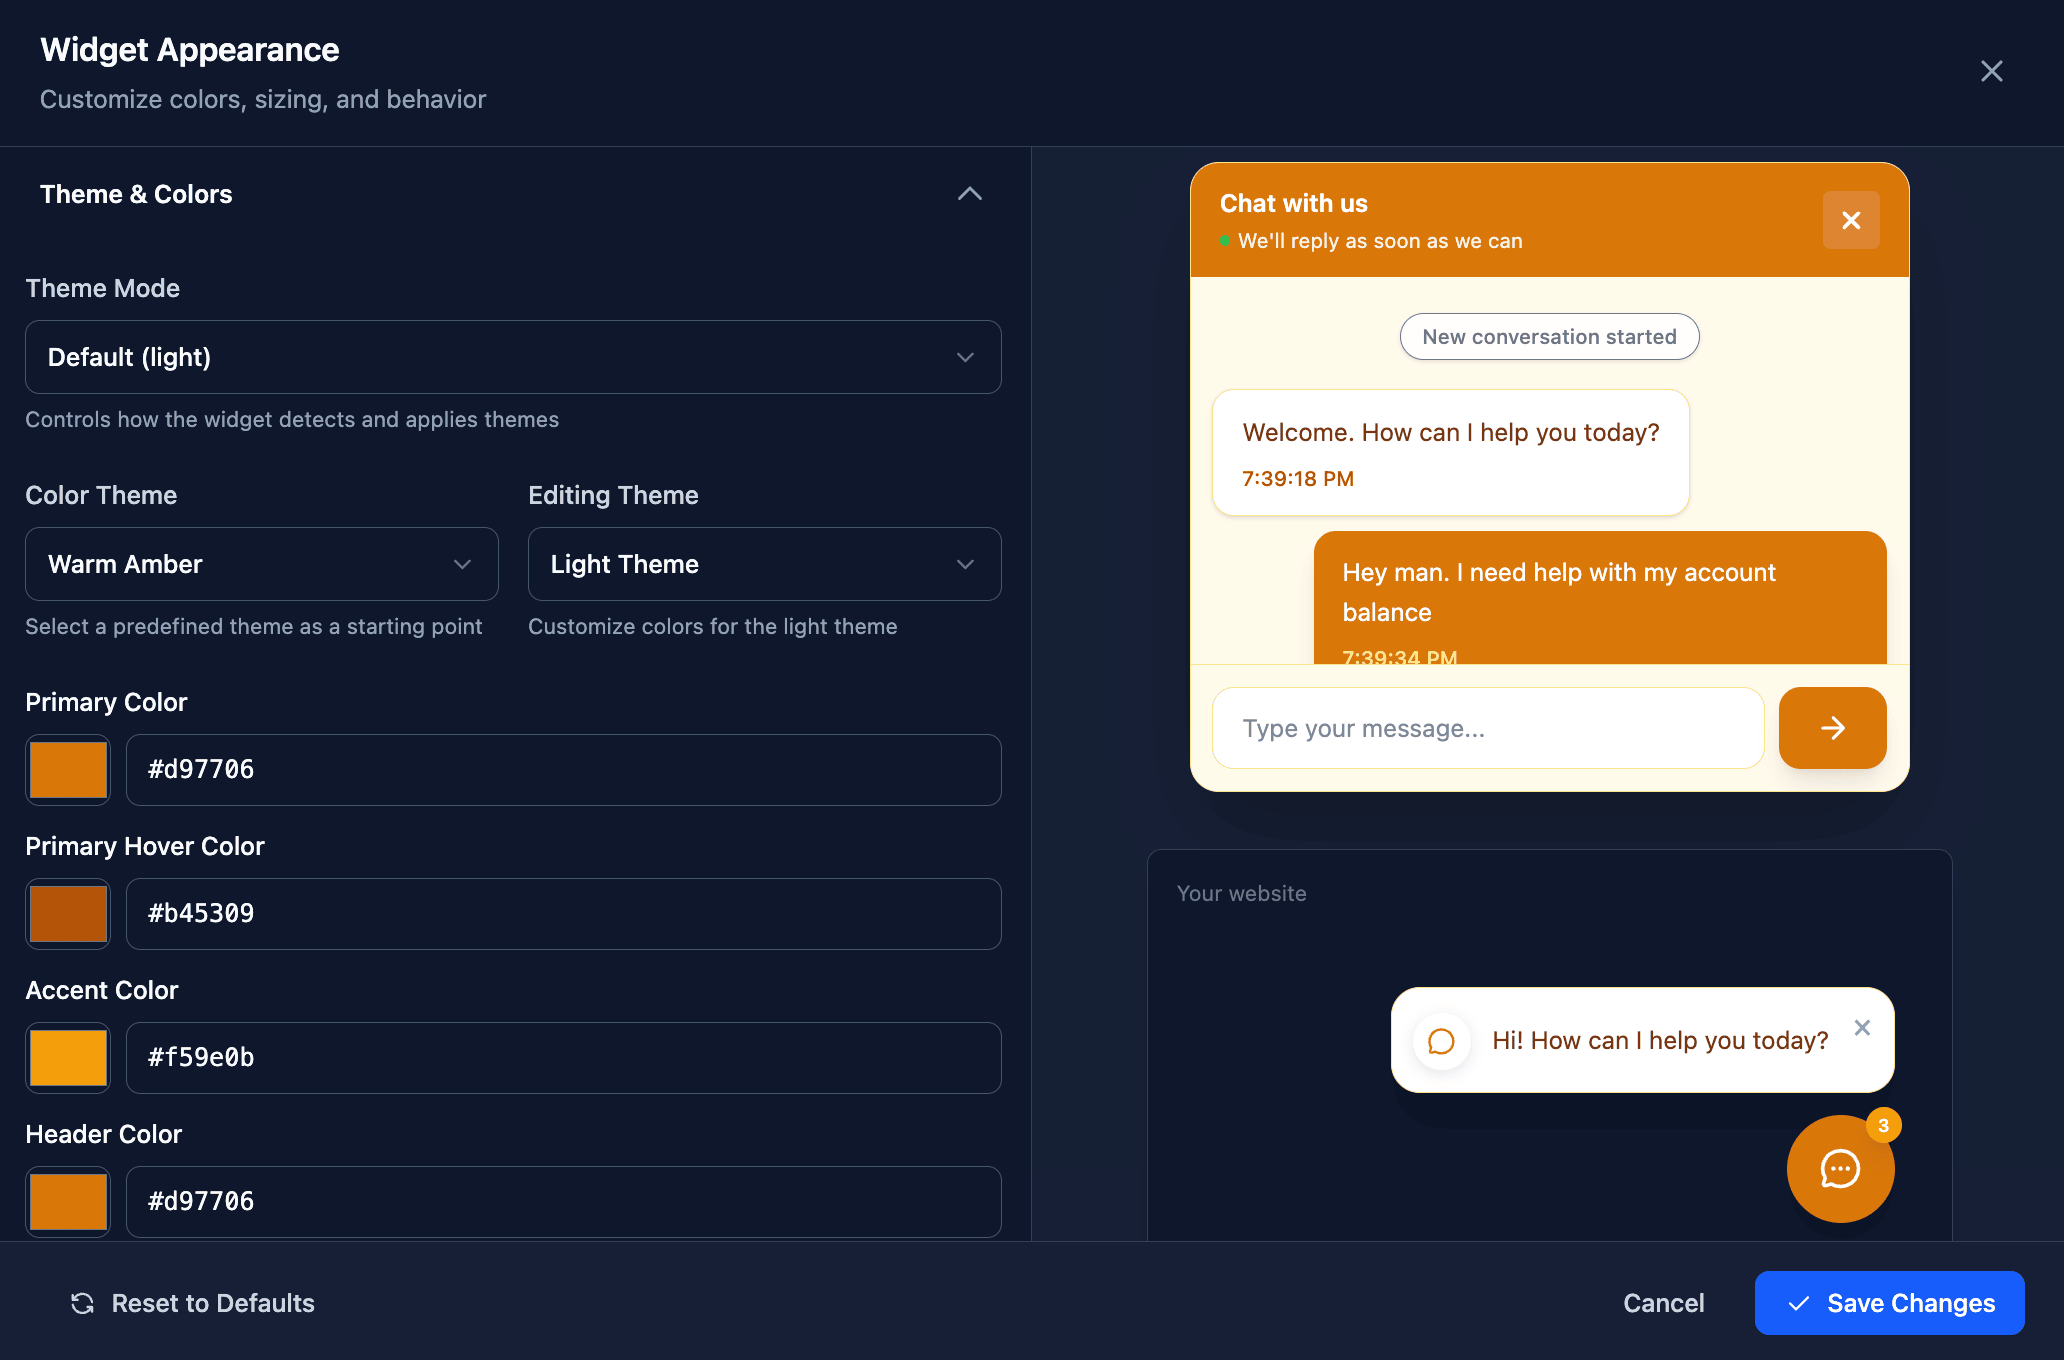Focus the Type your message field

point(1488,728)
